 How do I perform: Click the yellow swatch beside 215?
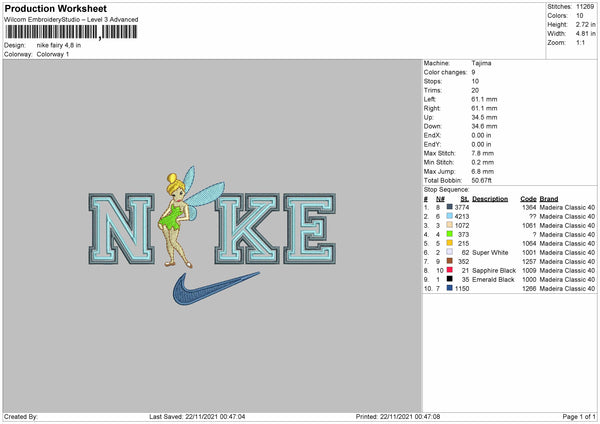[449, 243]
